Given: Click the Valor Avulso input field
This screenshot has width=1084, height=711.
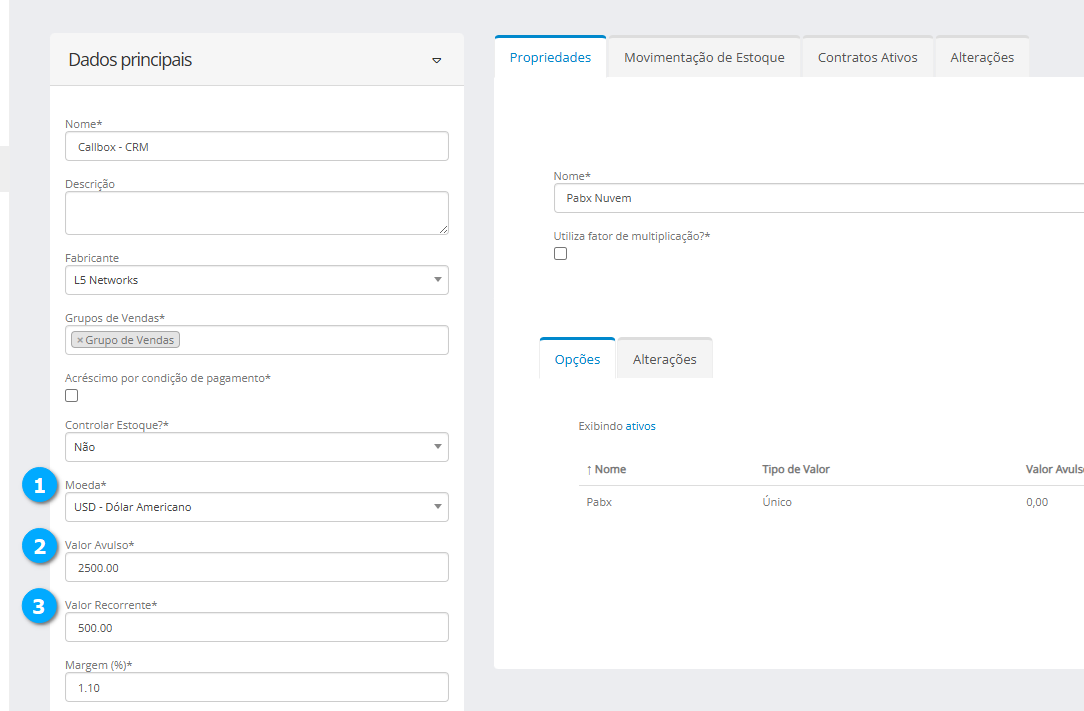Looking at the screenshot, I should coord(256,567).
